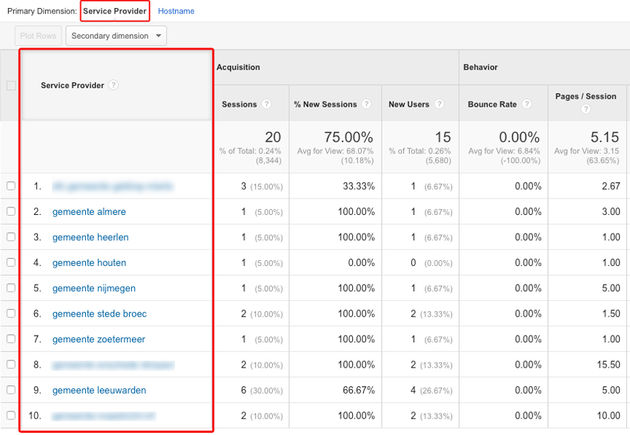Check the box for gemeente houten row

[x=11, y=262]
